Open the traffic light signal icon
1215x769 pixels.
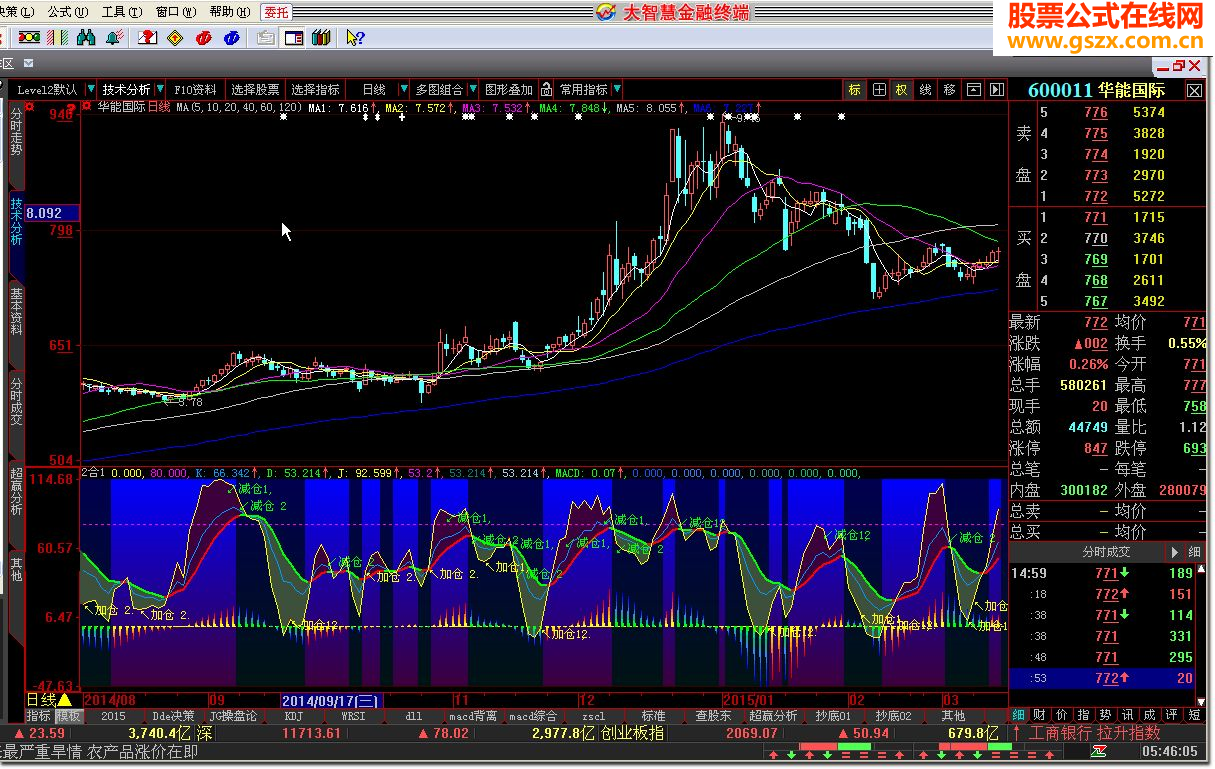(30, 38)
